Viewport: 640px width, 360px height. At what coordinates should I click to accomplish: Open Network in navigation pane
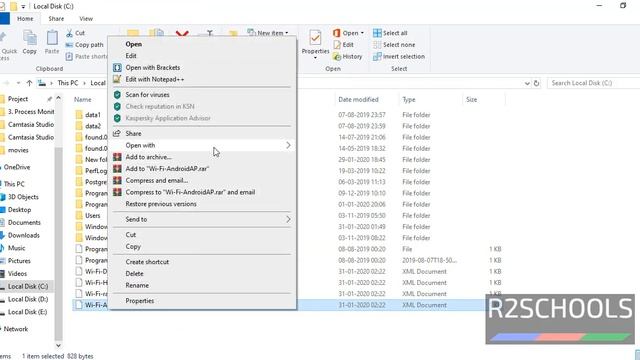[x=16, y=329]
